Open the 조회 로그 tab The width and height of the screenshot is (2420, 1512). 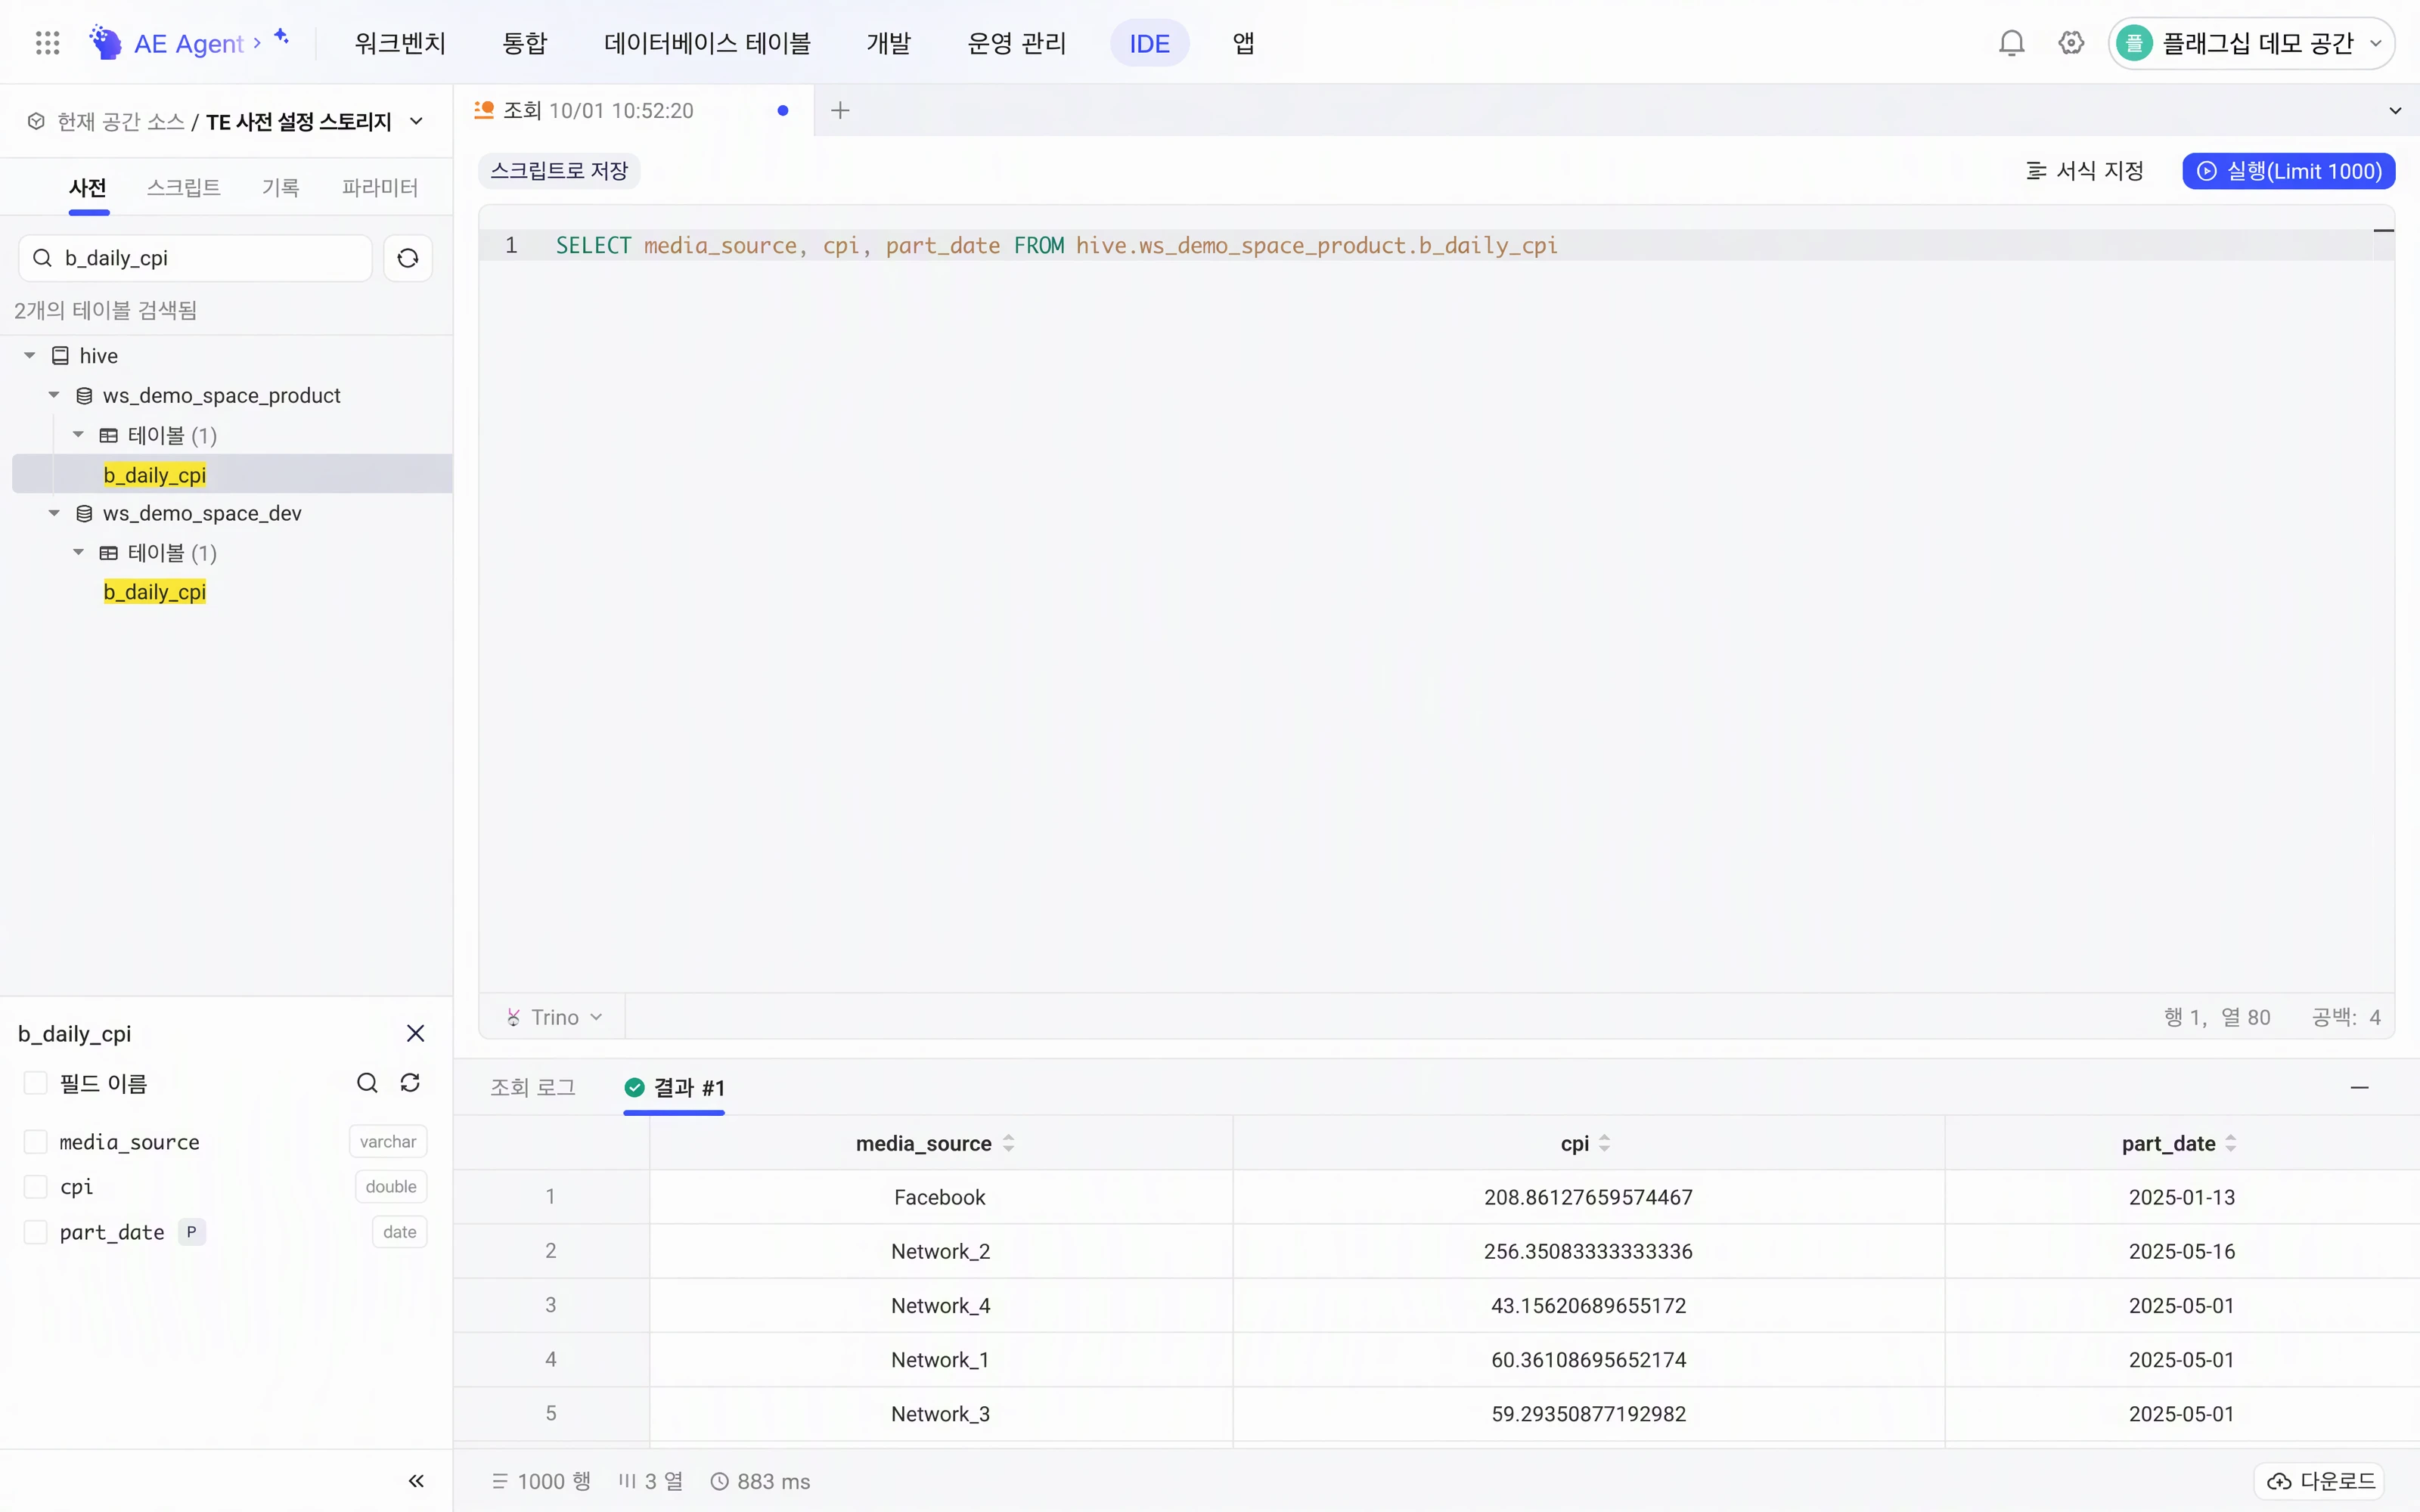point(533,1087)
